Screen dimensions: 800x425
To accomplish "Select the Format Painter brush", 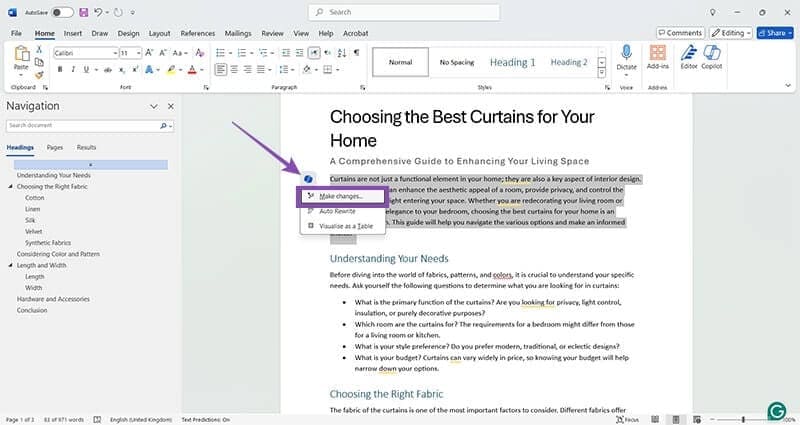I will coord(40,73).
